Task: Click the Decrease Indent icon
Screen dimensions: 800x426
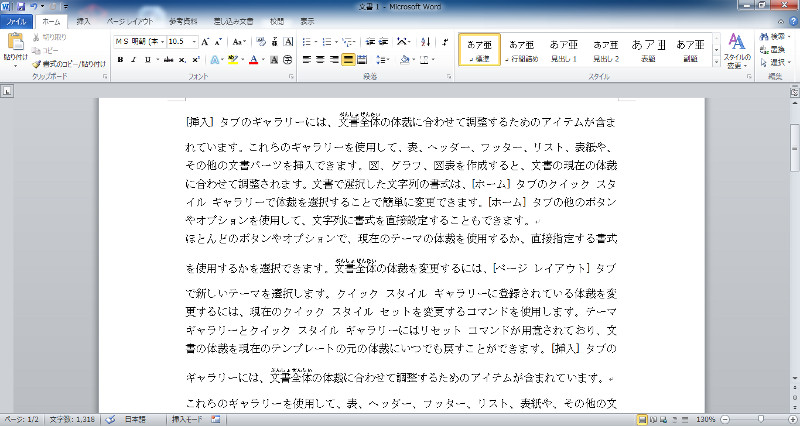Action: [370, 42]
